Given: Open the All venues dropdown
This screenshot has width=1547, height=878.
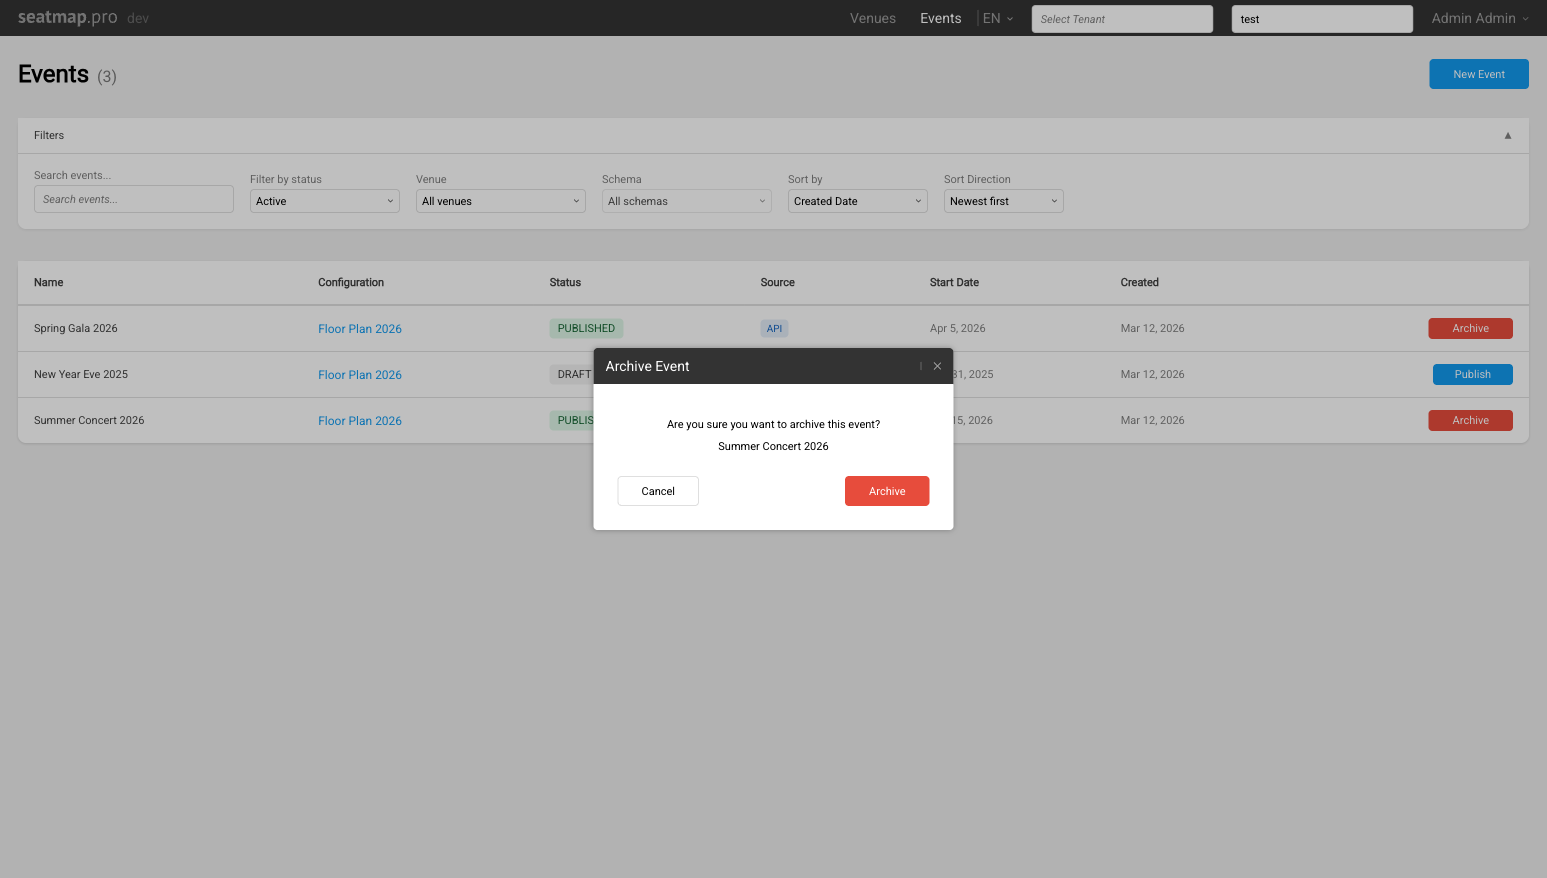Looking at the screenshot, I should point(500,200).
